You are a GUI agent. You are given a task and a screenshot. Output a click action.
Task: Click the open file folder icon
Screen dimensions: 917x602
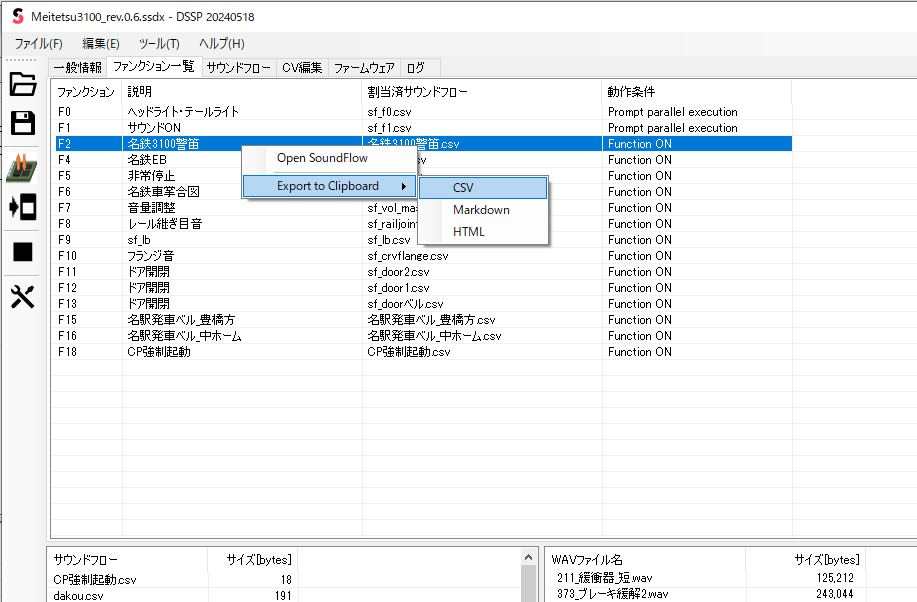[x=22, y=85]
